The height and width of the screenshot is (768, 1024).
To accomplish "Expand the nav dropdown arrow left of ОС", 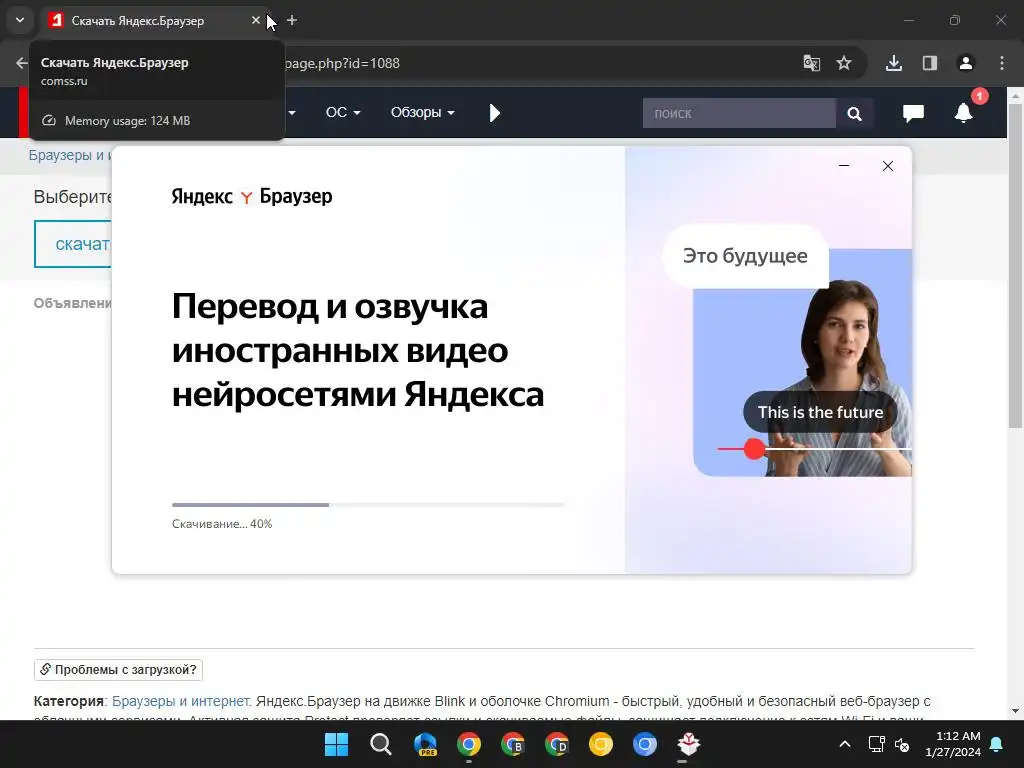I will point(292,112).
